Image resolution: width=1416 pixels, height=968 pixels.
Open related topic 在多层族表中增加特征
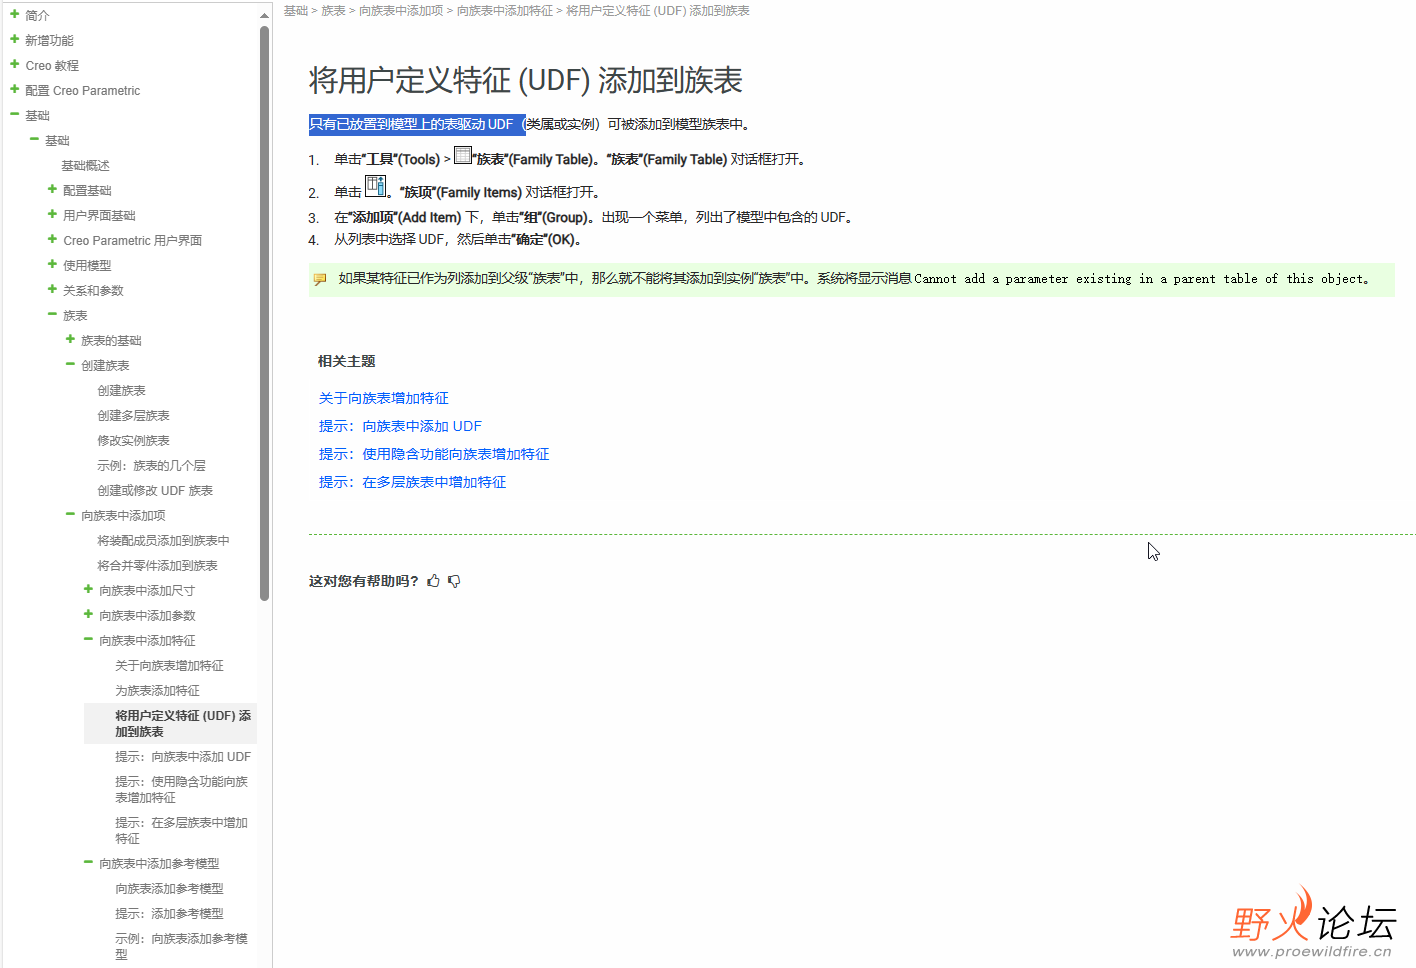(412, 482)
